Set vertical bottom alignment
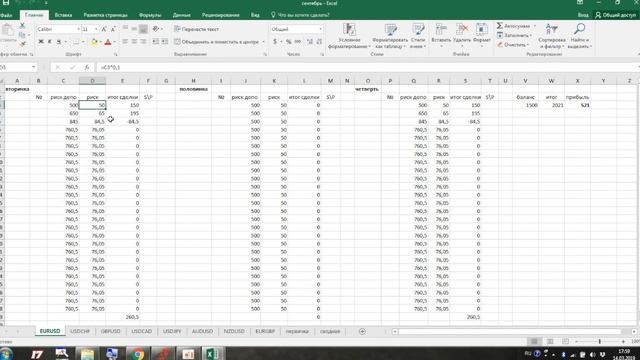640x360 pixels. pyautogui.click(x=143, y=29)
